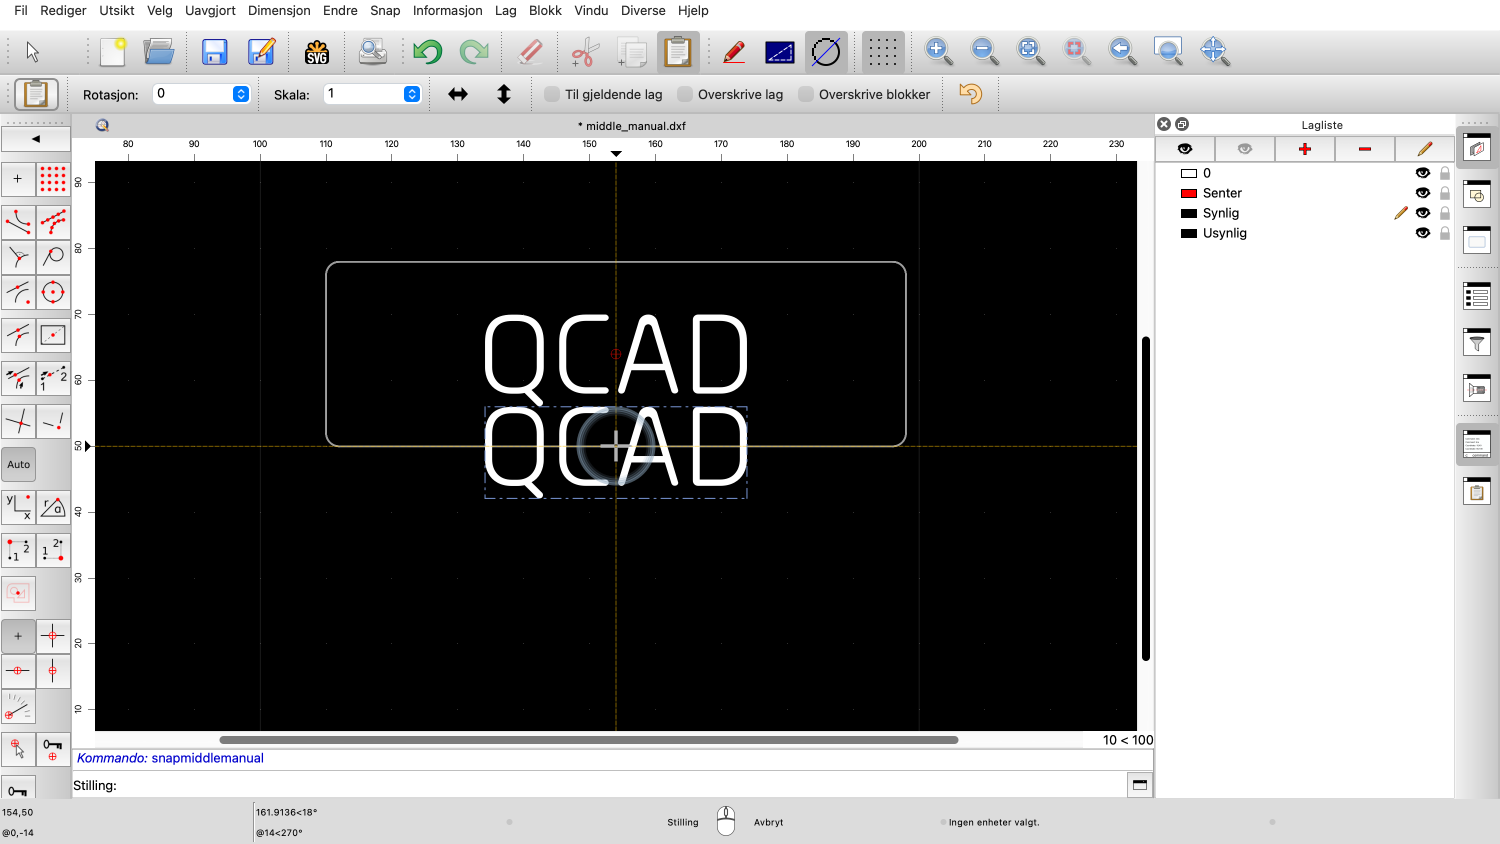Open the Rotasjon dropdown arrows
Viewport: 1500px width, 844px height.
241,94
